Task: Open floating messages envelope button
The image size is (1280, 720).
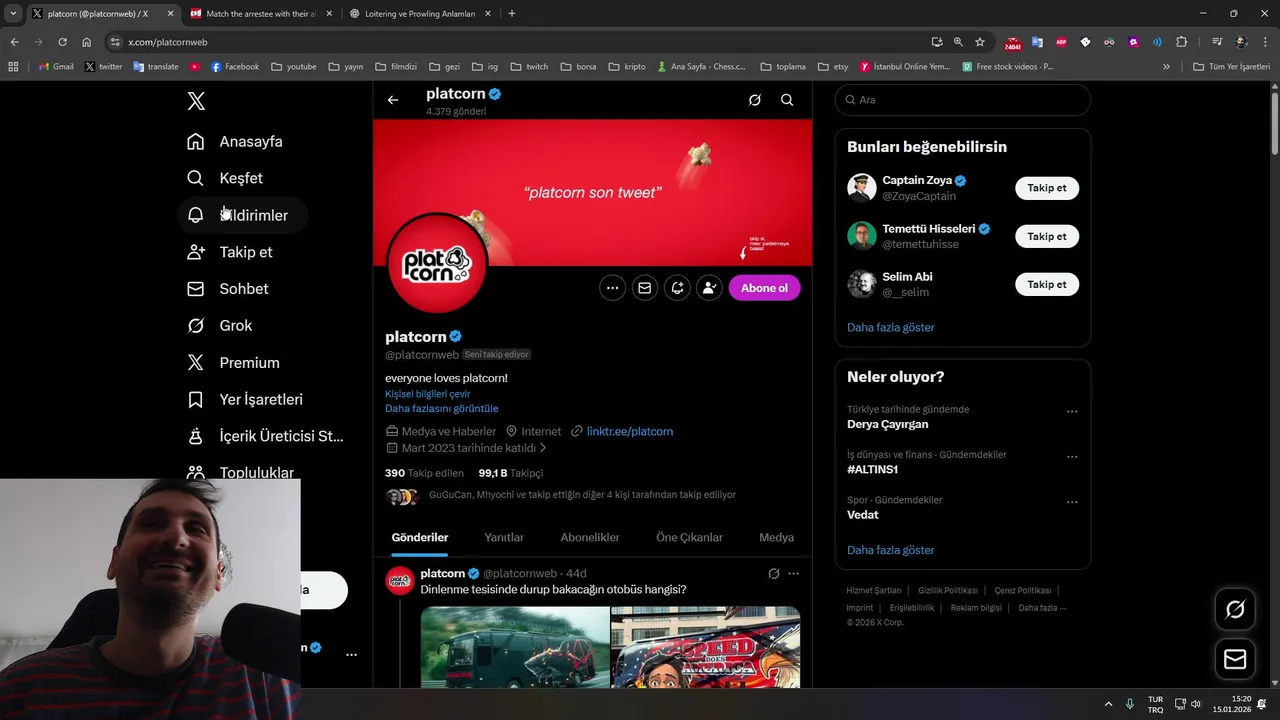Action: [x=1235, y=659]
